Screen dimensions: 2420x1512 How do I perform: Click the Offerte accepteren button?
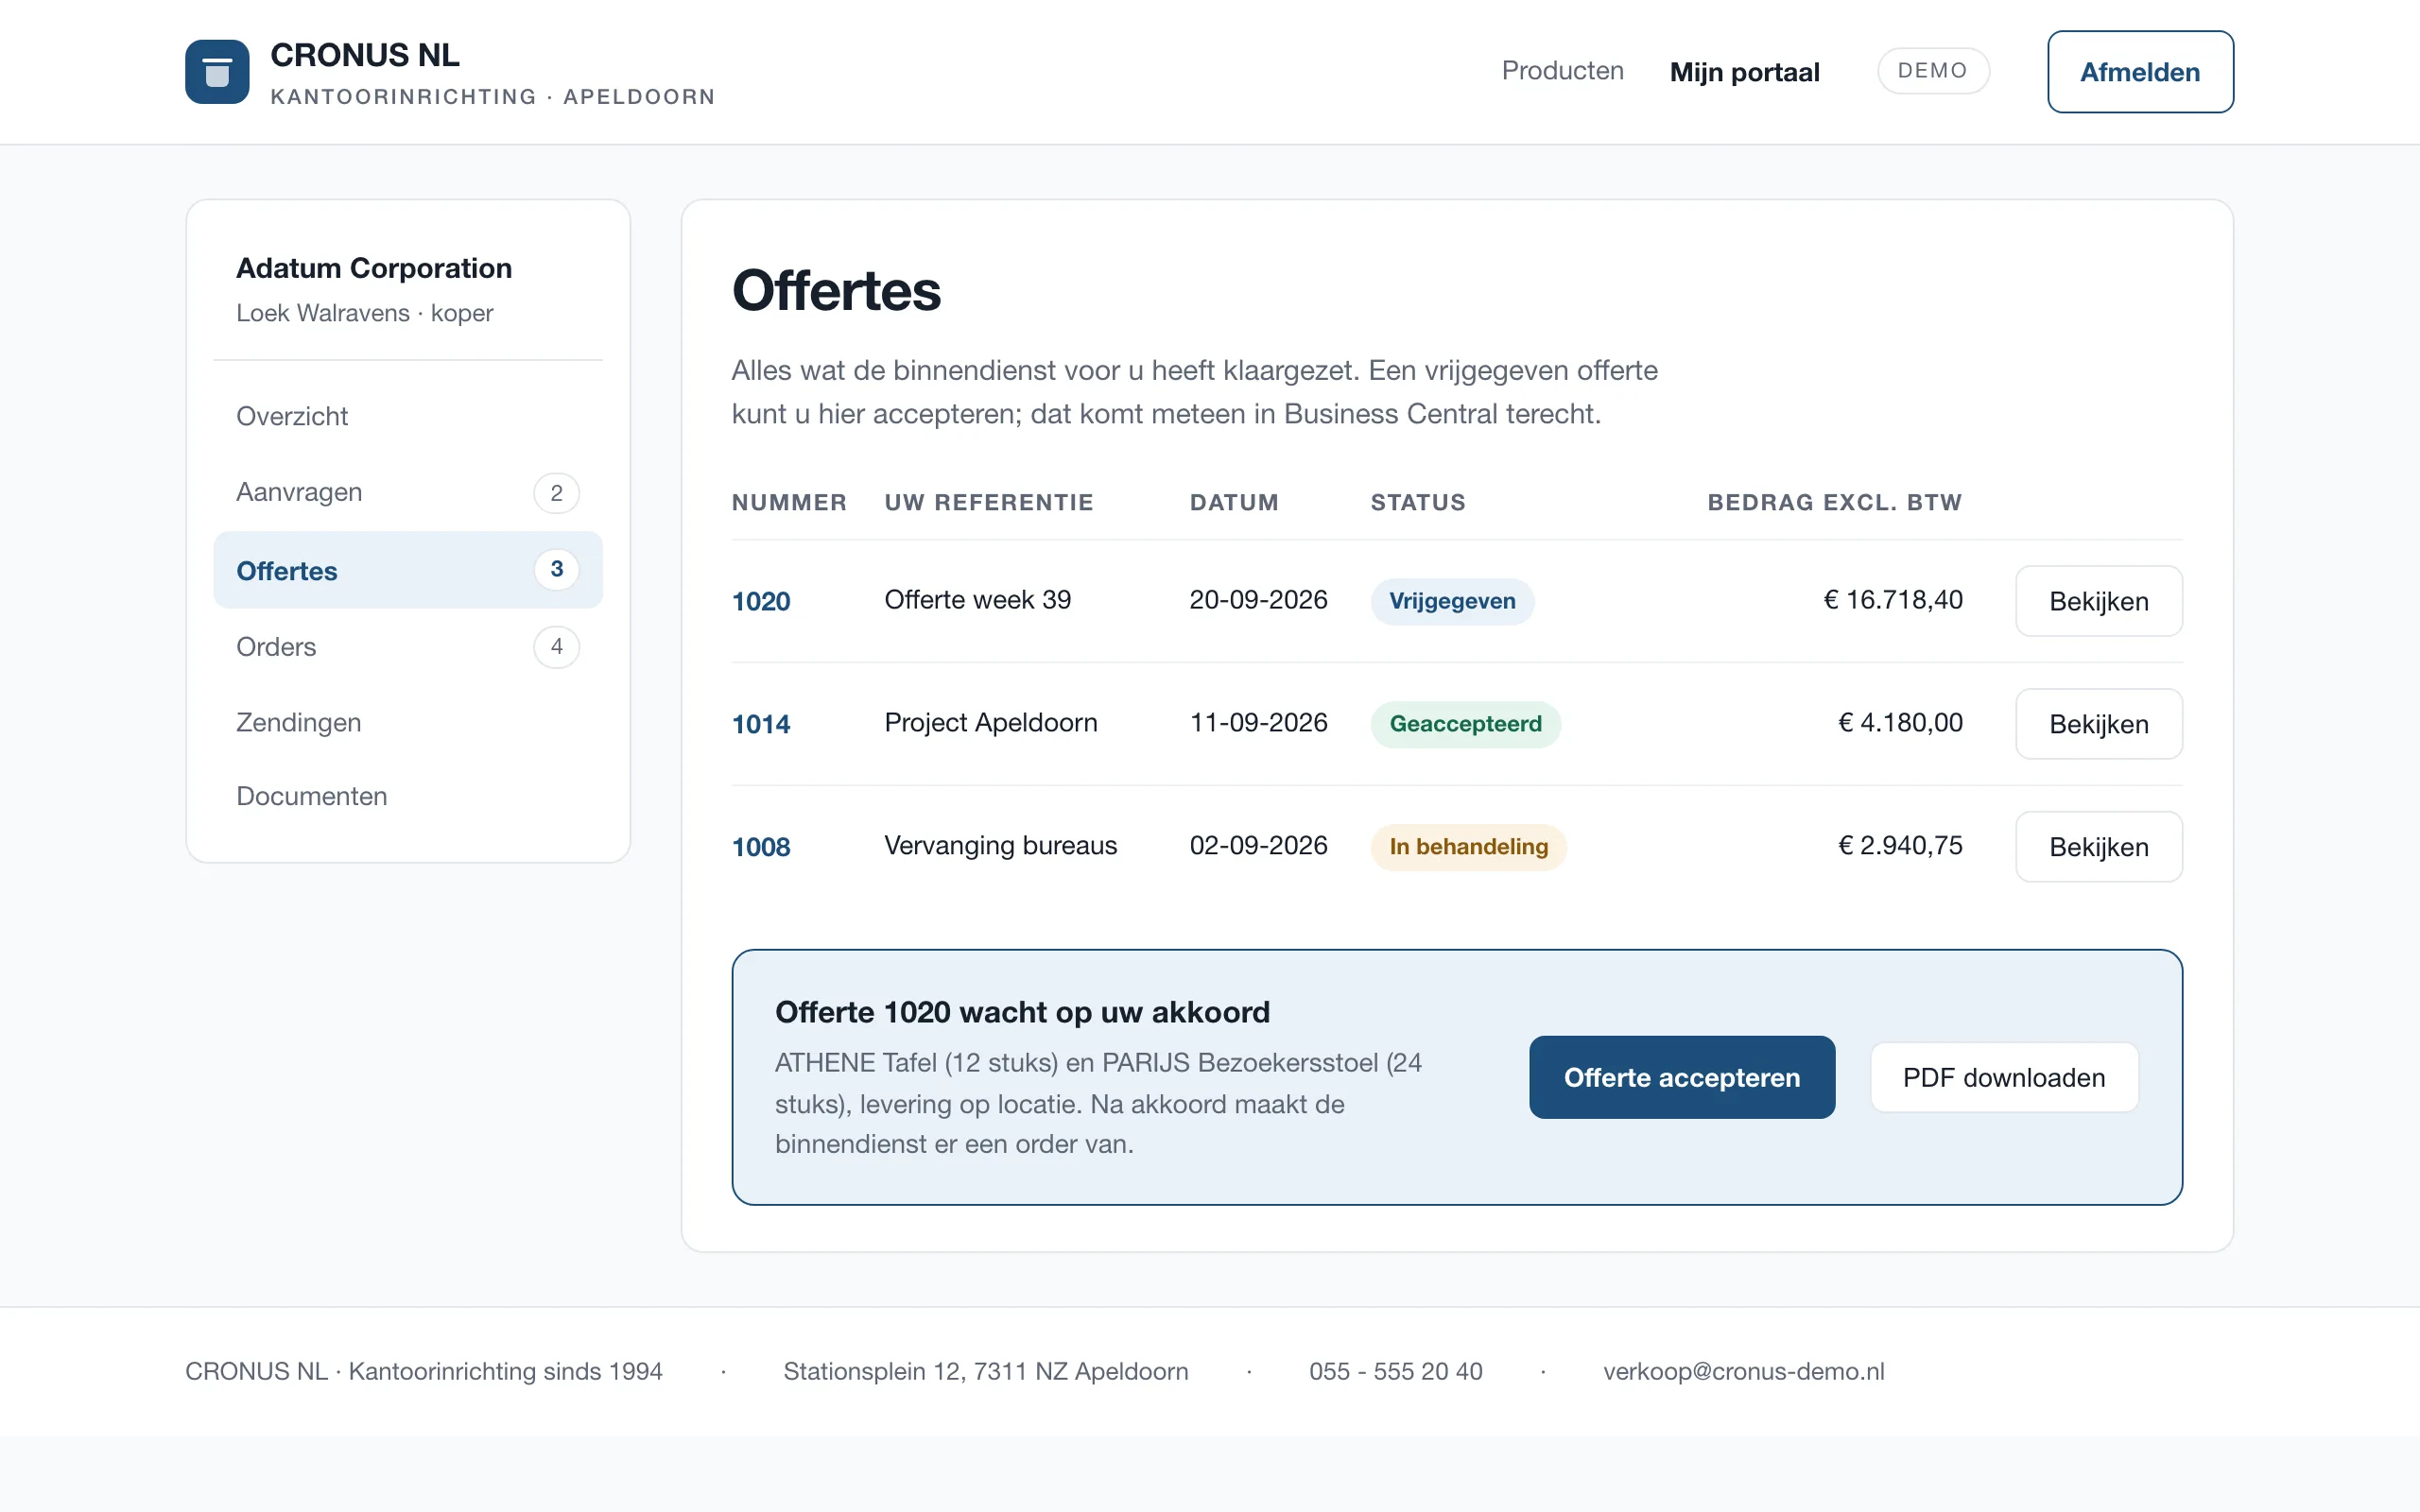pyautogui.click(x=1682, y=1077)
